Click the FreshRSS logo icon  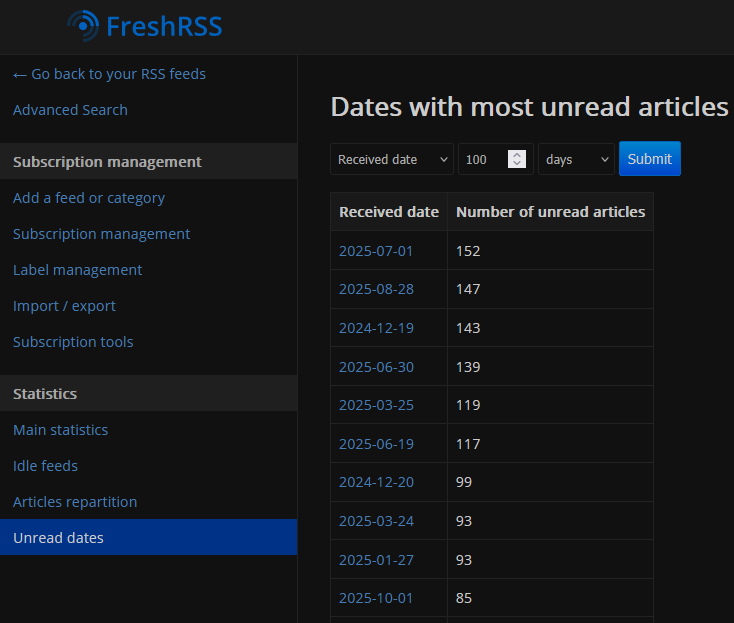point(84,26)
